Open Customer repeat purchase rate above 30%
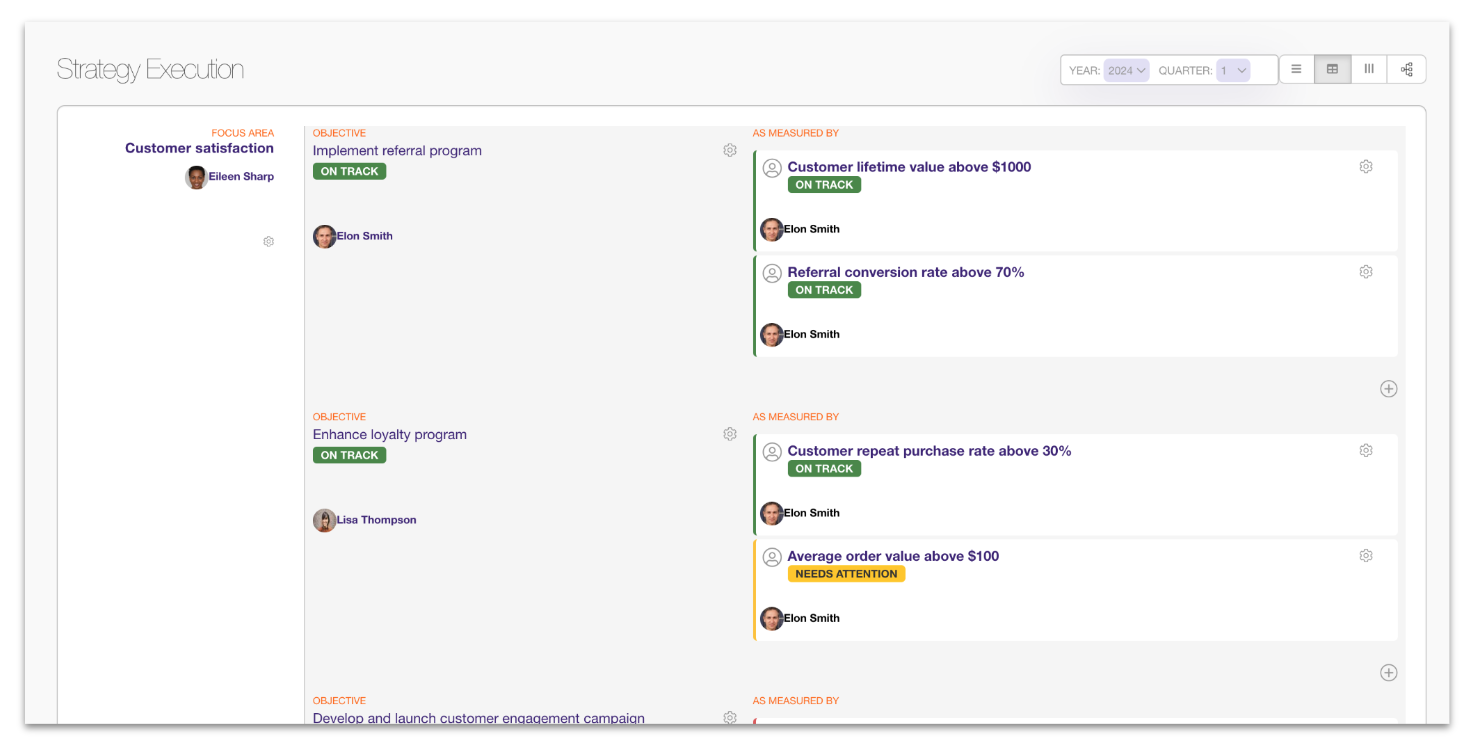1470x748 pixels. pyautogui.click(x=929, y=451)
